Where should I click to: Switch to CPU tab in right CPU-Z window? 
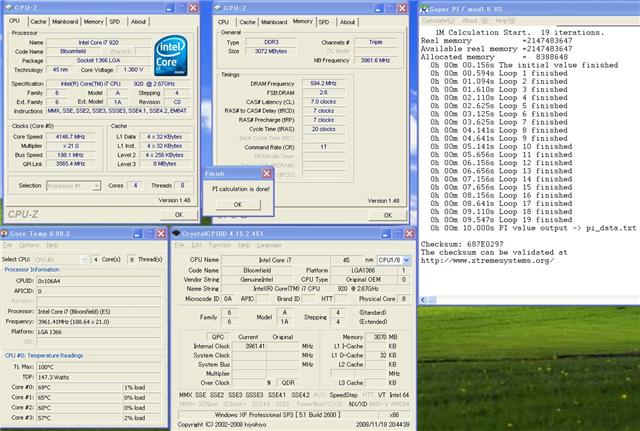pos(223,22)
